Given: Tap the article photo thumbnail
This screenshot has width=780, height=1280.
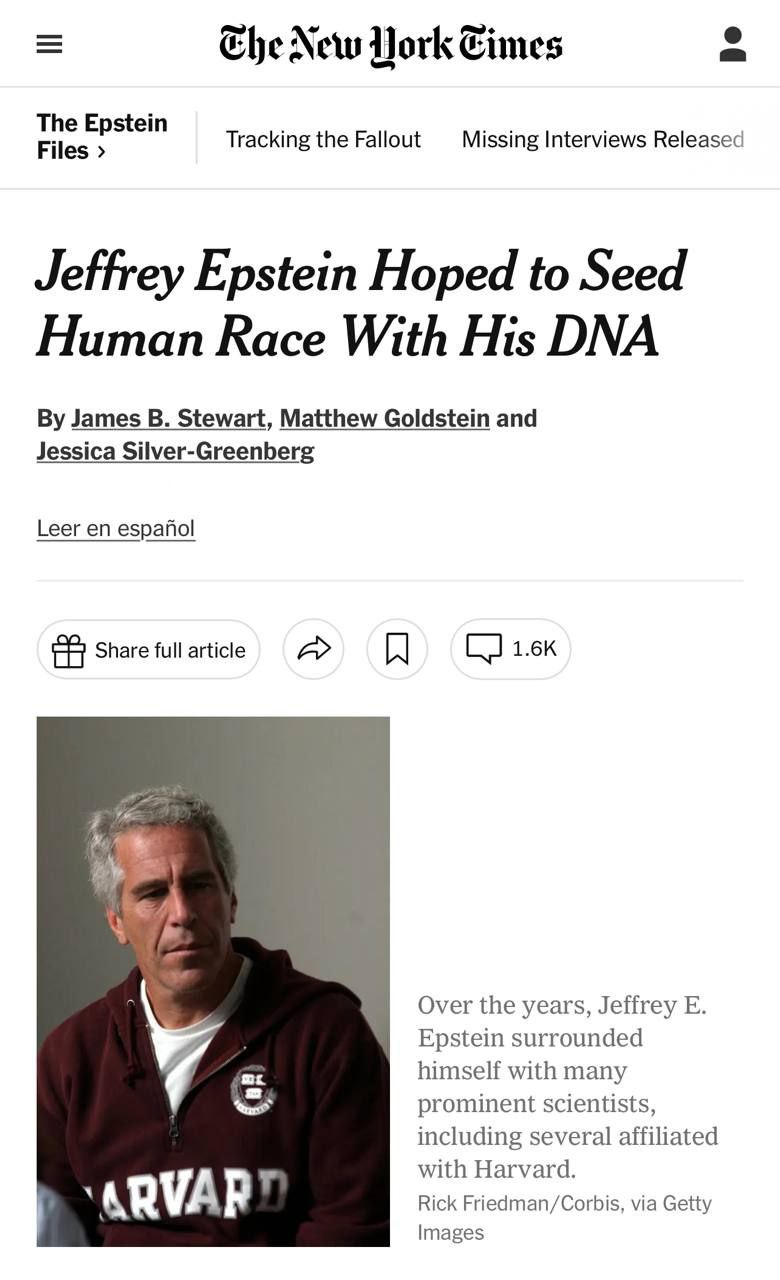Looking at the screenshot, I should pyautogui.click(x=213, y=980).
